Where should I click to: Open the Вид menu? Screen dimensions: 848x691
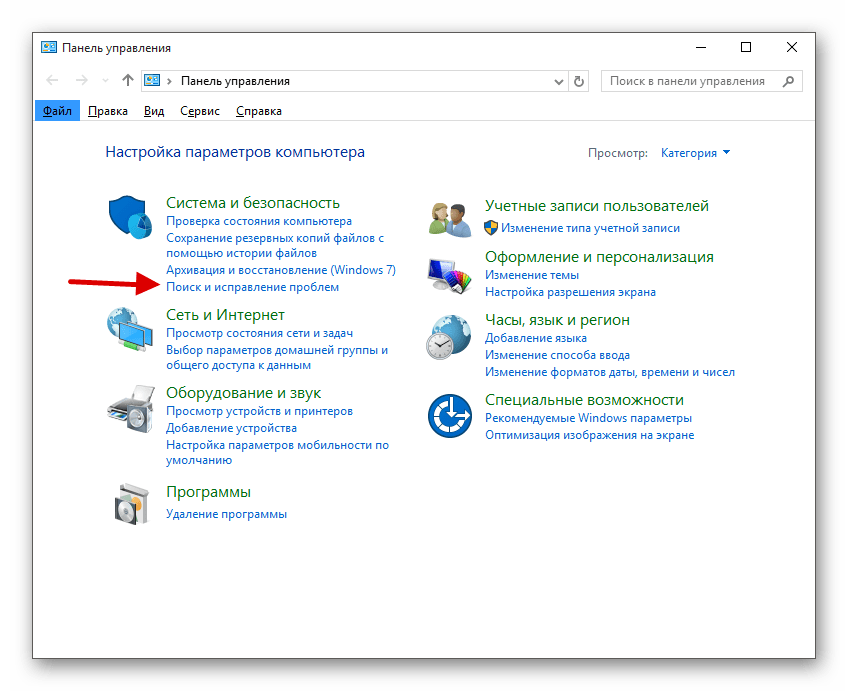point(153,111)
